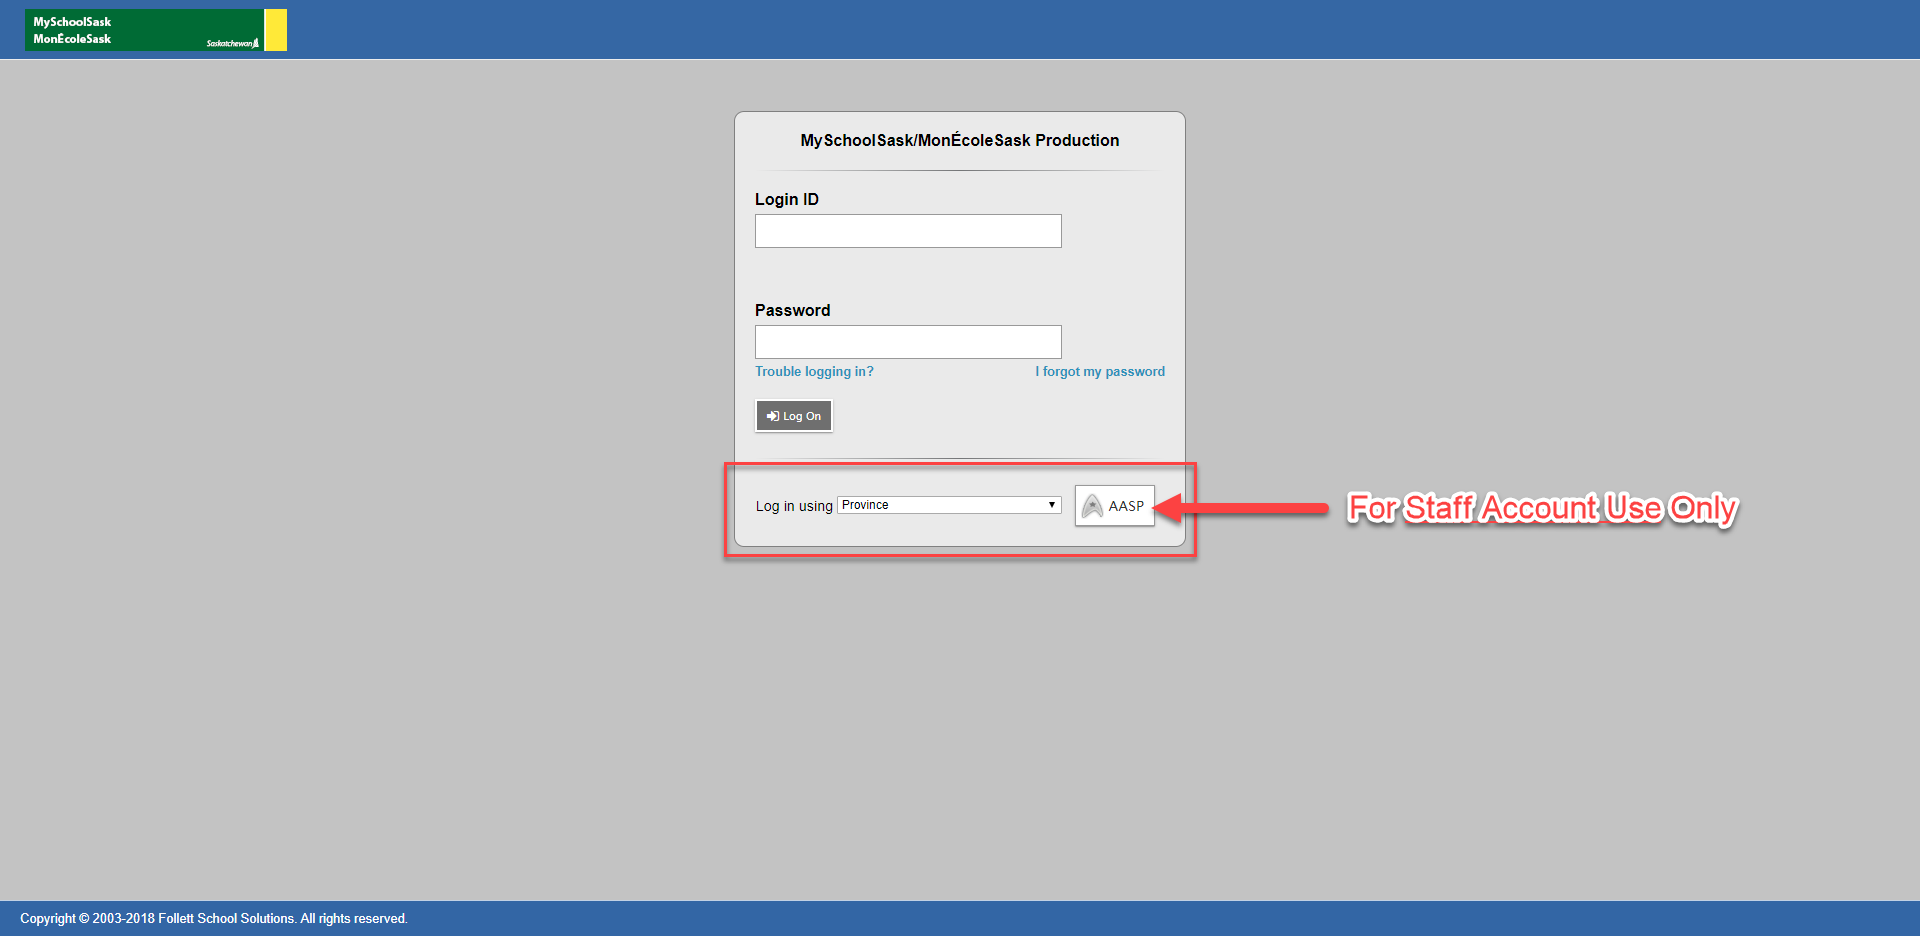Viewport: 1920px width, 936px height.
Task: Click the MySchoolSask/MonÉcoleSask Production heading
Action: (x=960, y=140)
